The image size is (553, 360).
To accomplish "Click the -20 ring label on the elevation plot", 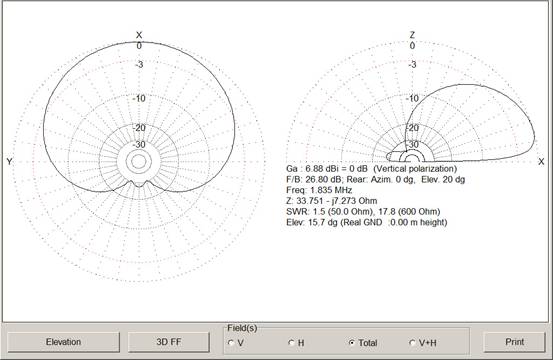I will [x=412, y=128].
